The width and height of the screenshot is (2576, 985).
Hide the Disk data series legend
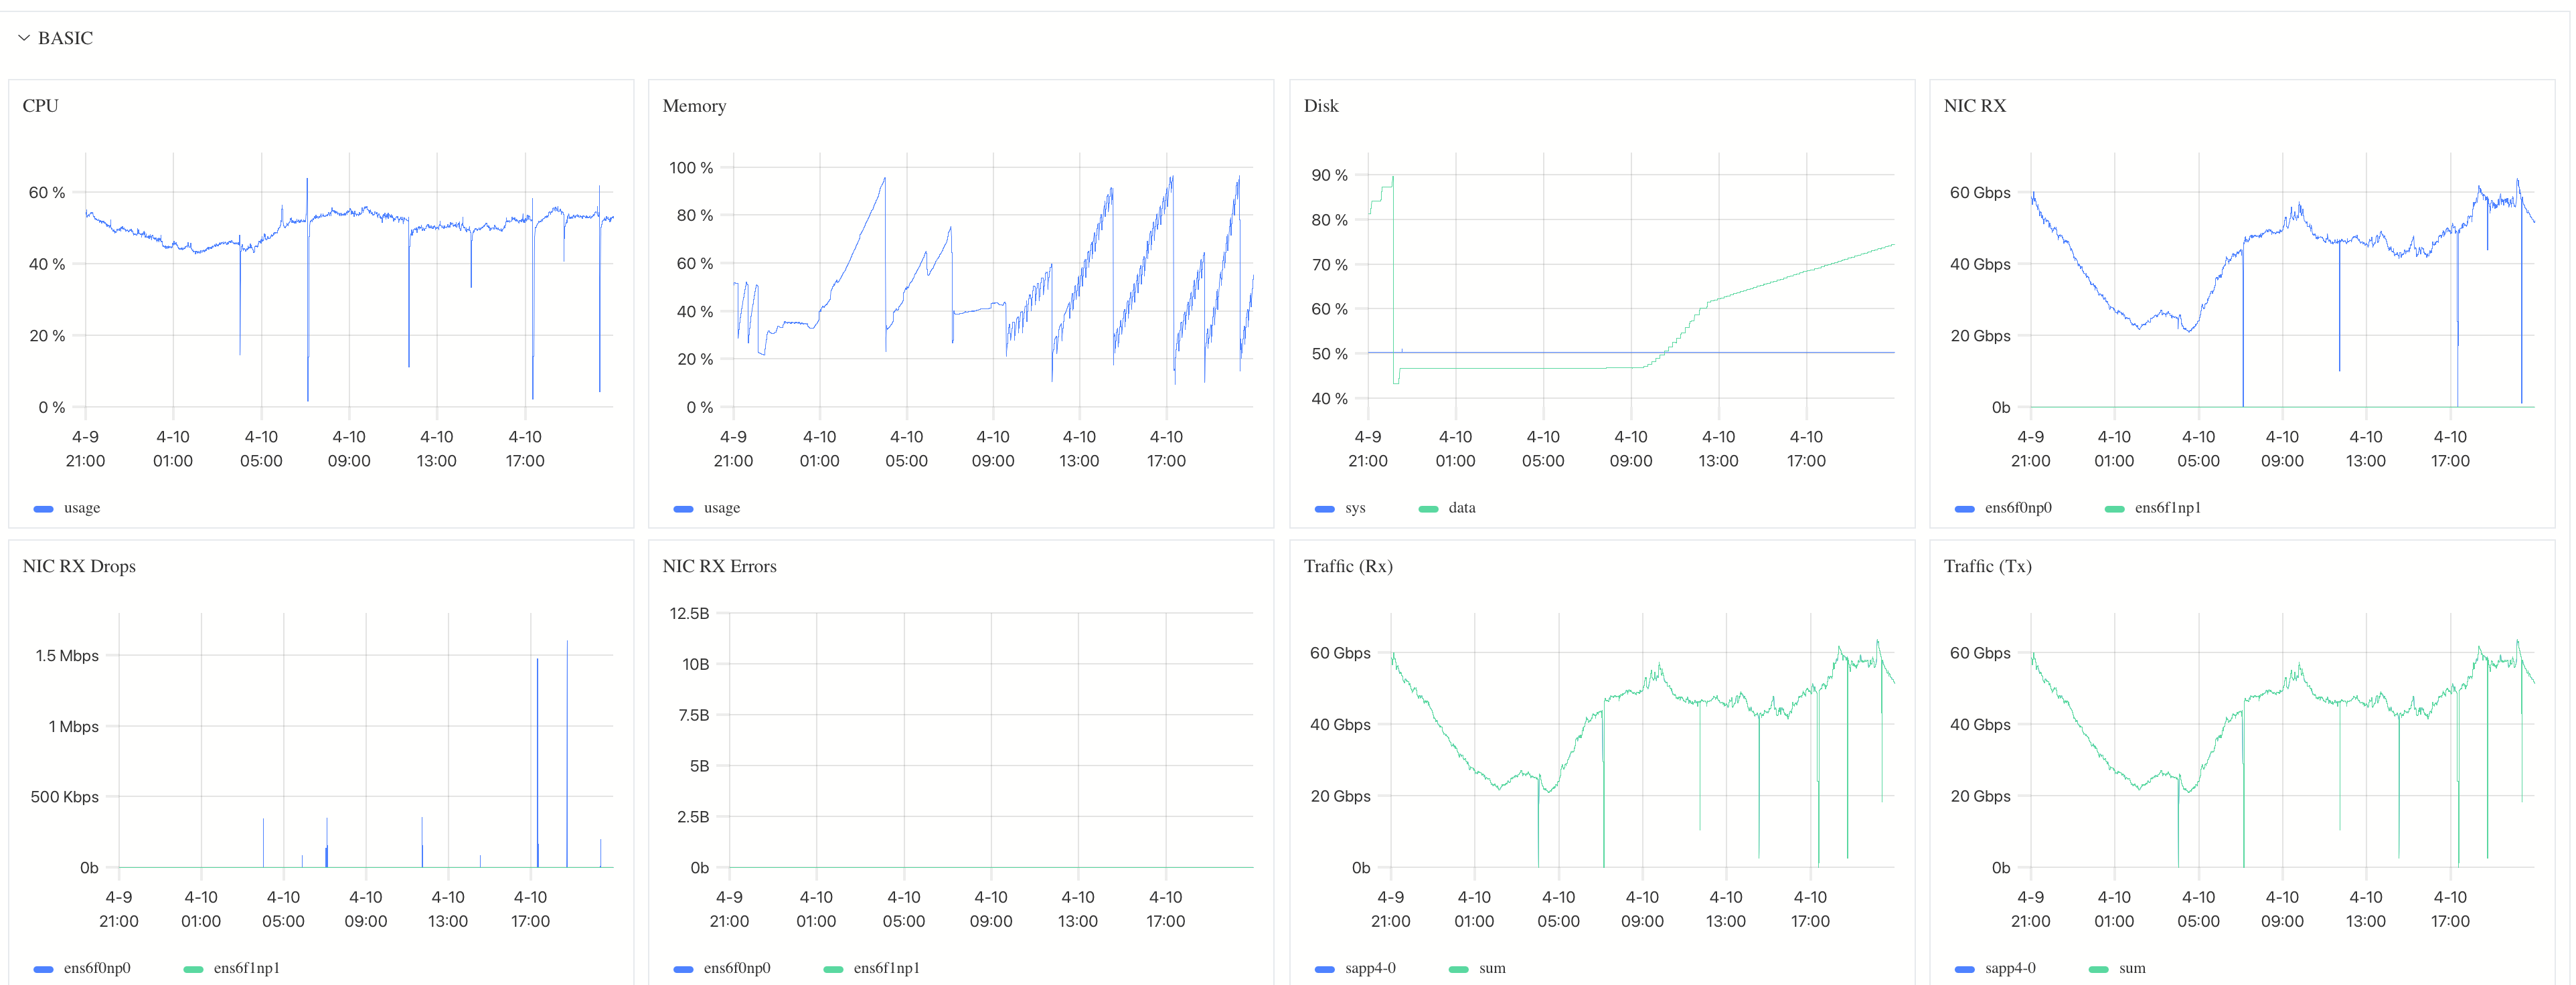[1461, 508]
